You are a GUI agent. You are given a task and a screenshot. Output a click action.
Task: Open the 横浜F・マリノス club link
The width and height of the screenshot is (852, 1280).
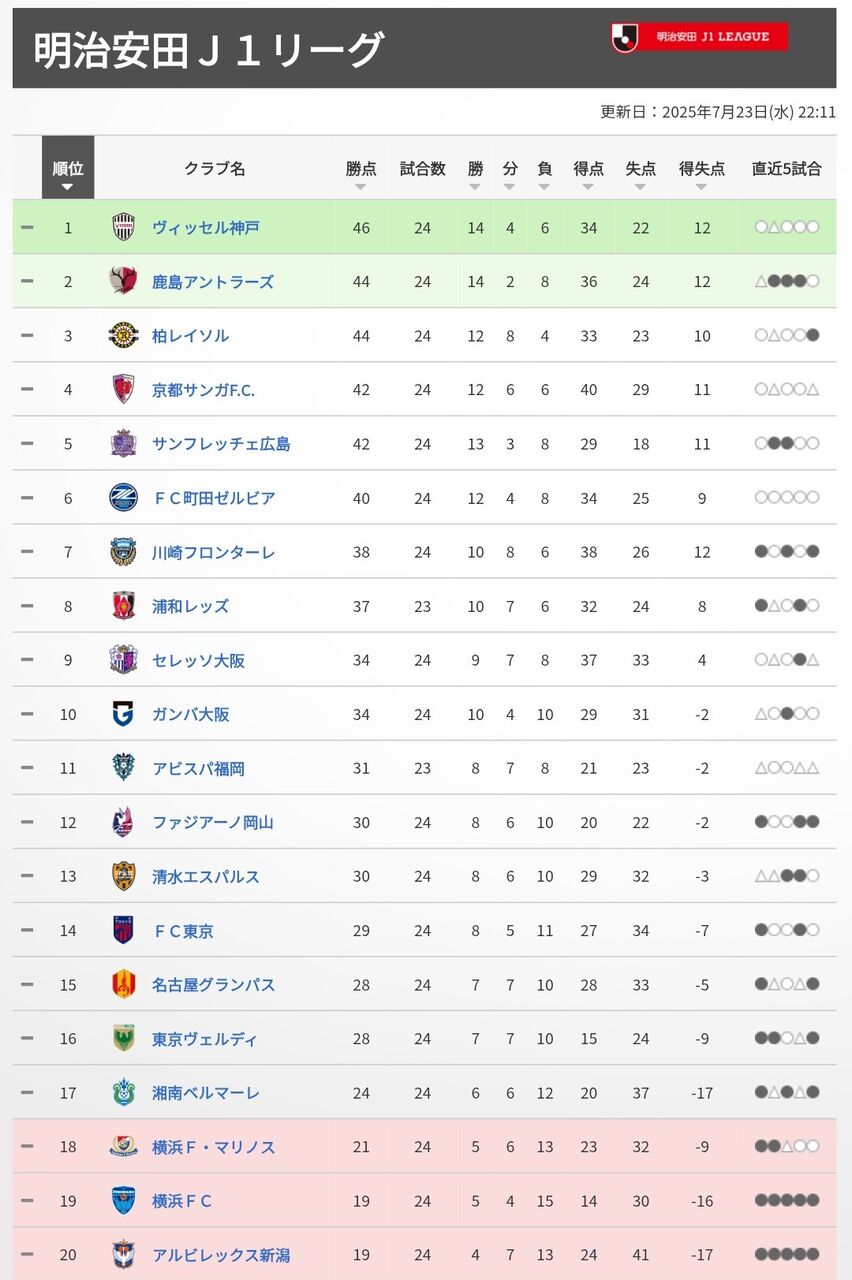[x=213, y=1147]
